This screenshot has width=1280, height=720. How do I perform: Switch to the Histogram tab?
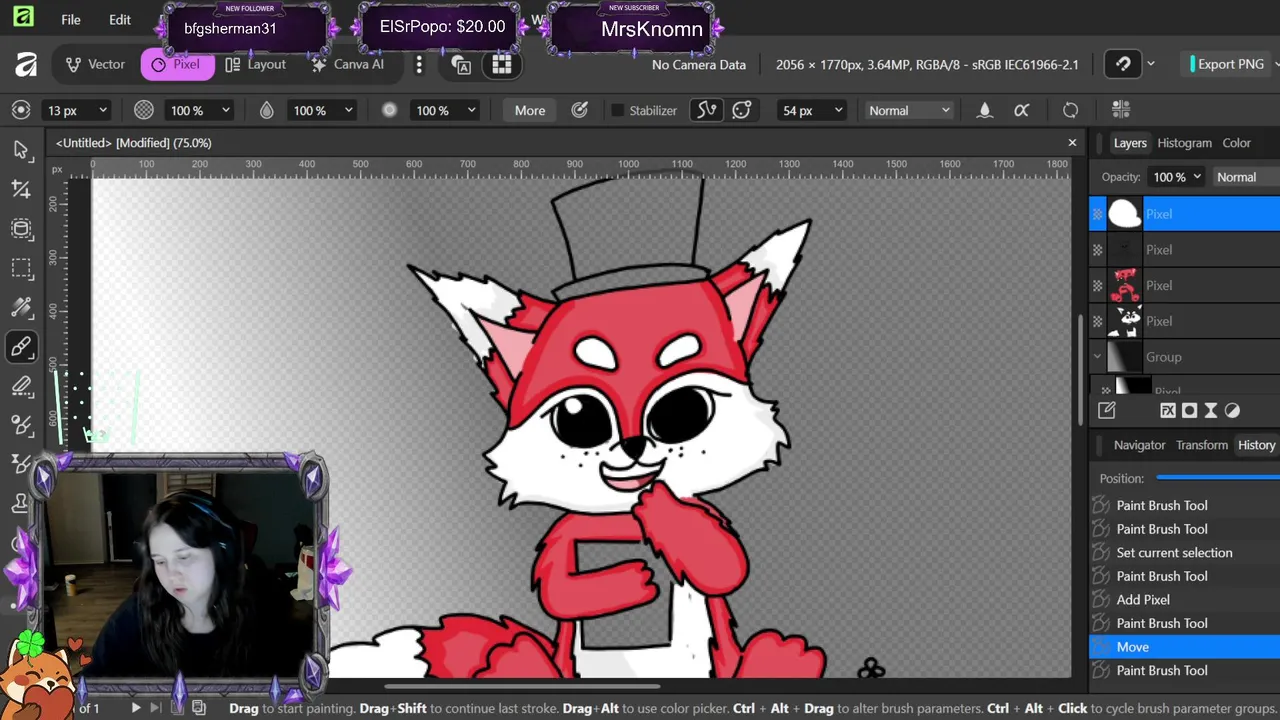(x=1184, y=143)
